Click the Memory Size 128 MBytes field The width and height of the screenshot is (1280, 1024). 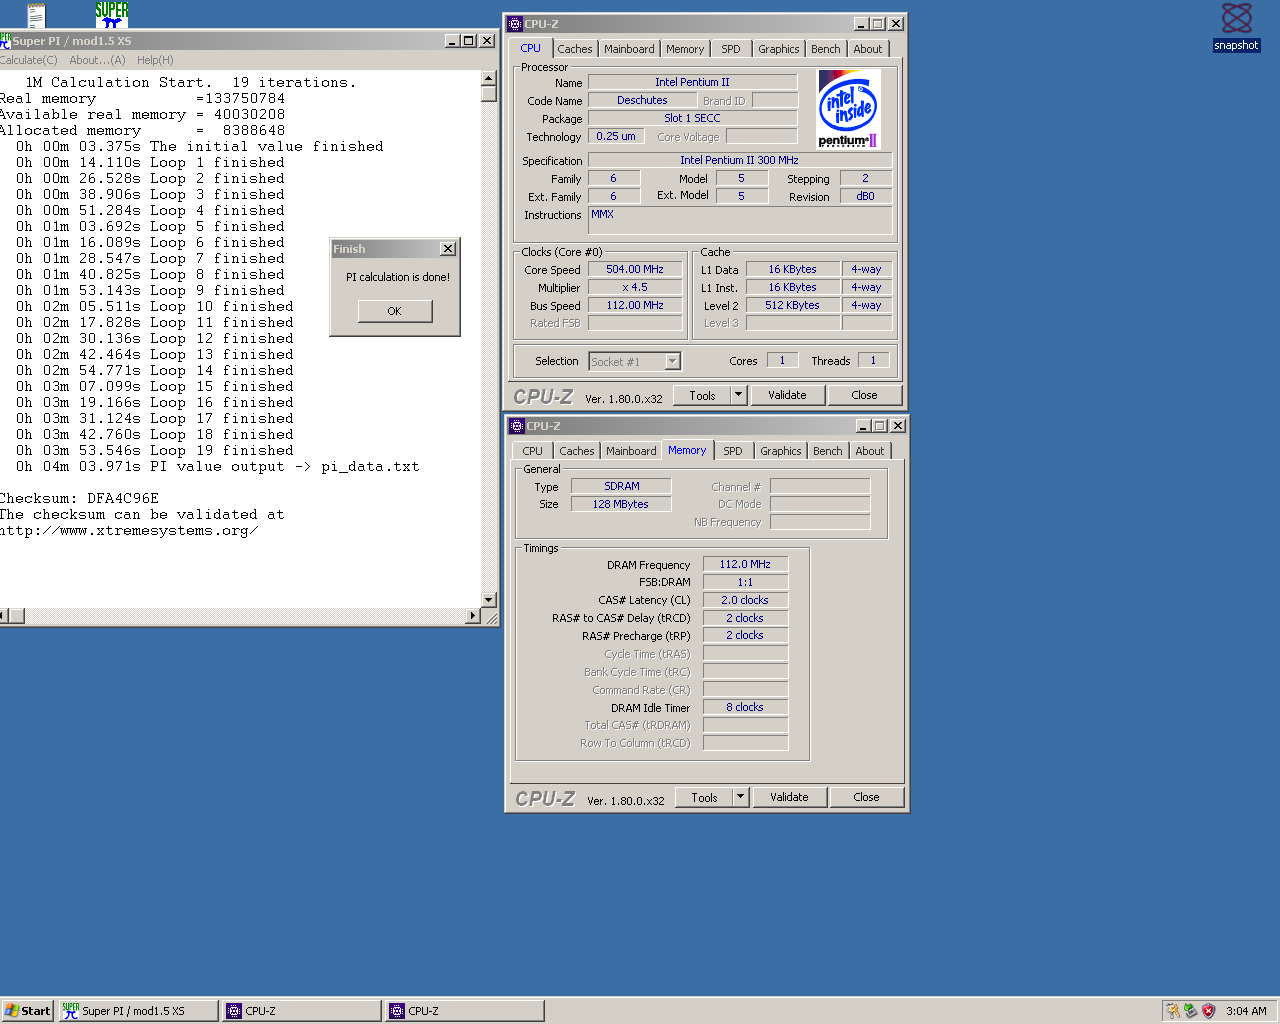[621, 504]
